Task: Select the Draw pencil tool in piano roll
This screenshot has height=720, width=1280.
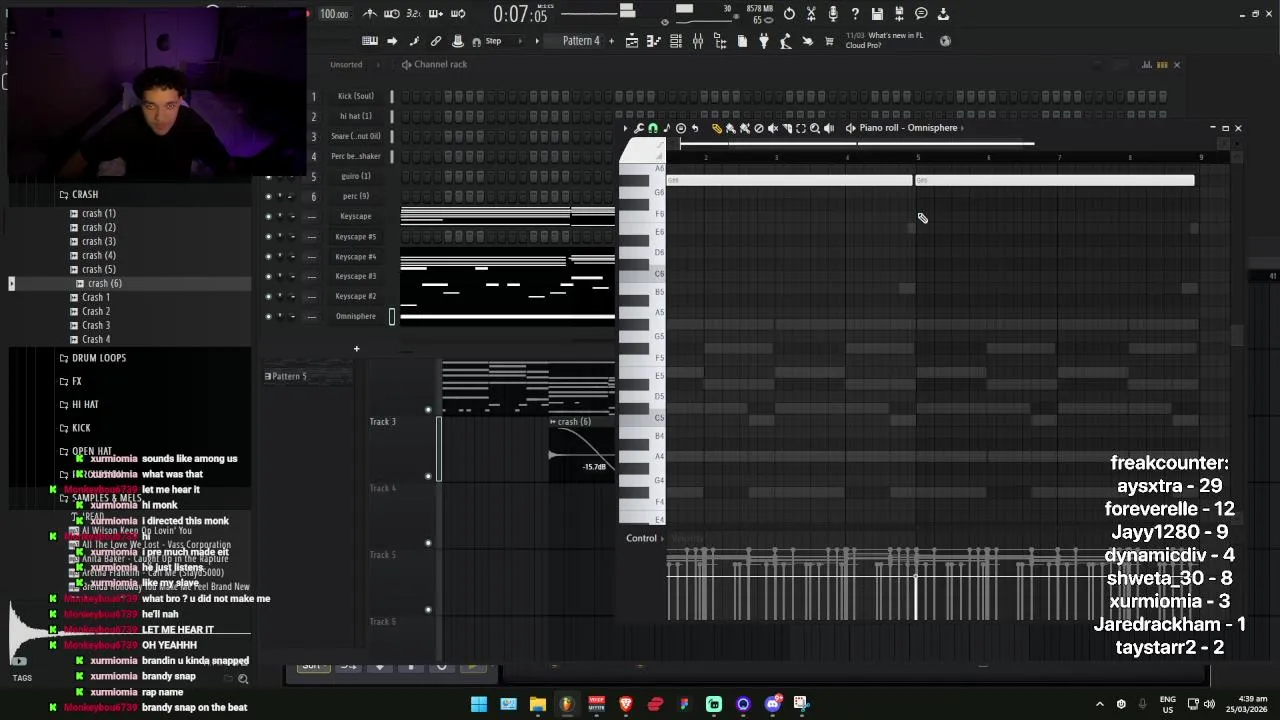Action: pos(717,128)
